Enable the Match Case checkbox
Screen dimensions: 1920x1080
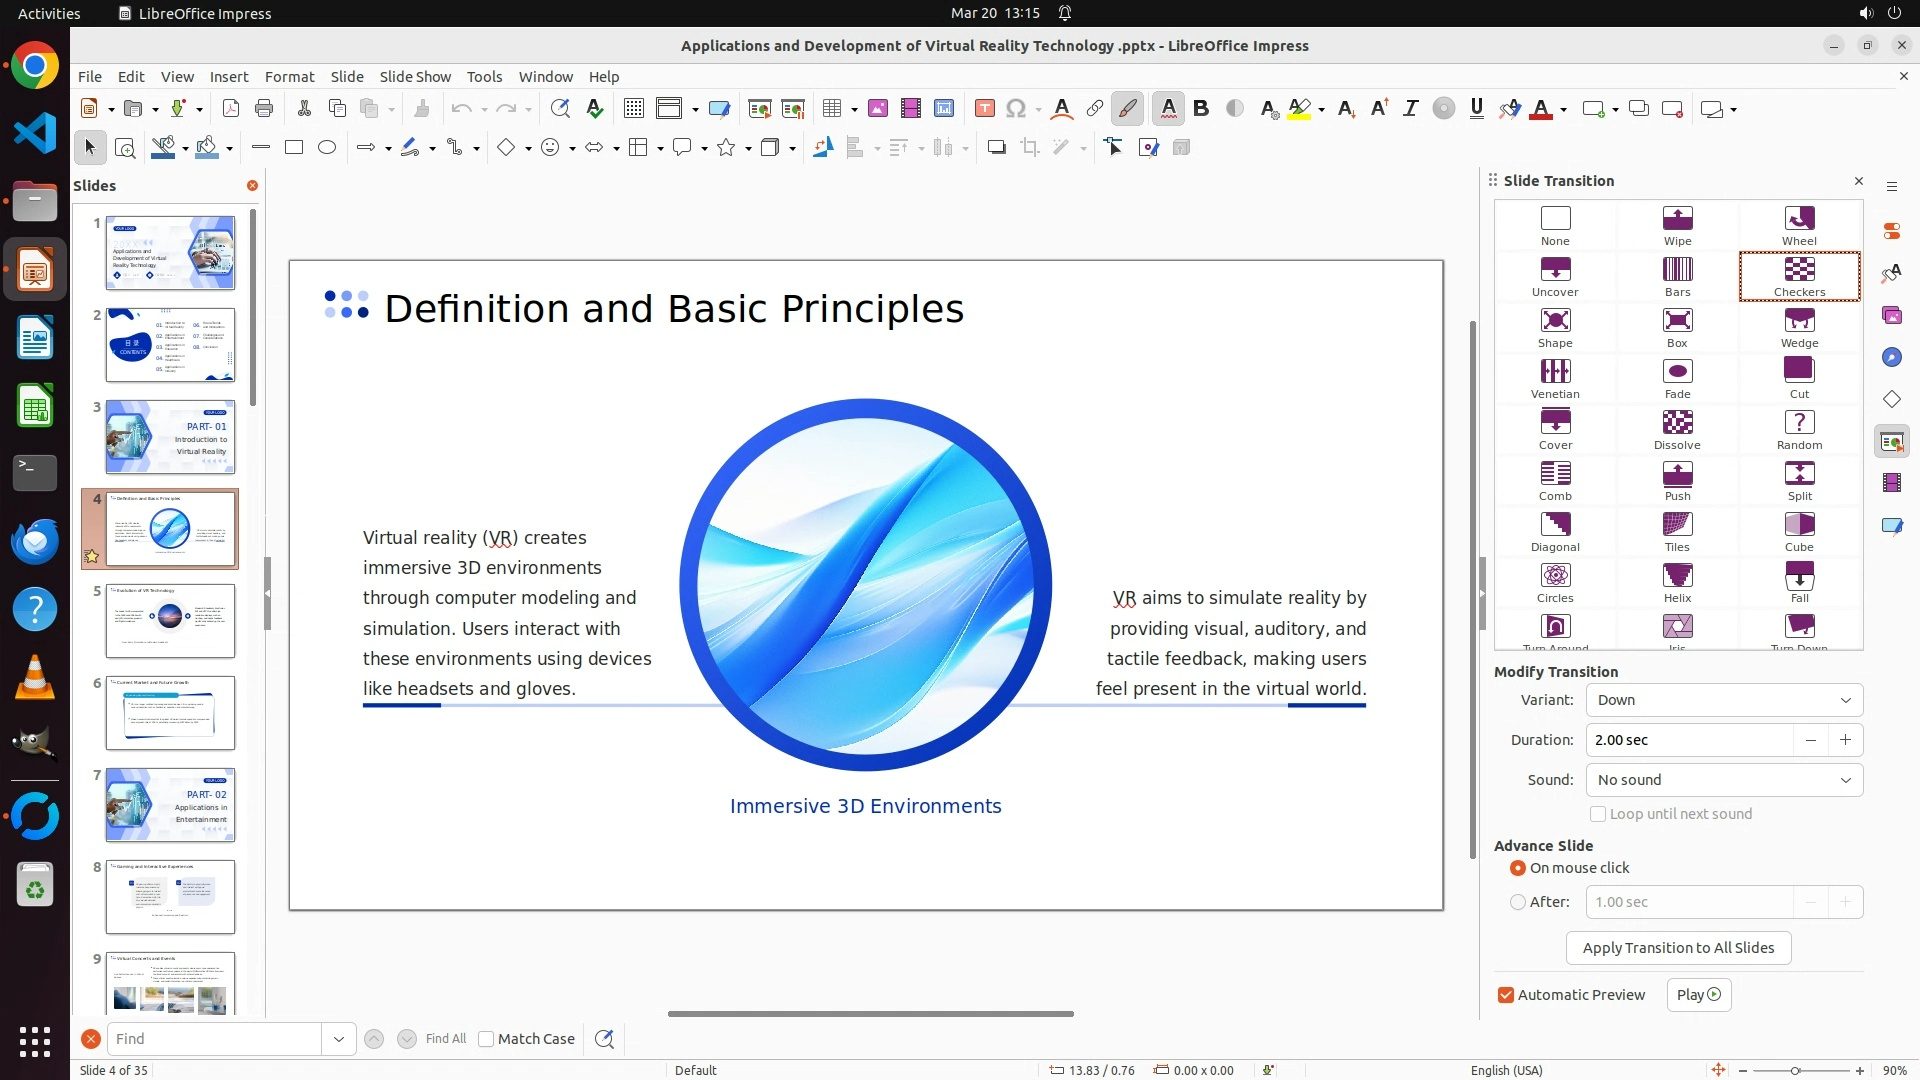click(487, 1039)
